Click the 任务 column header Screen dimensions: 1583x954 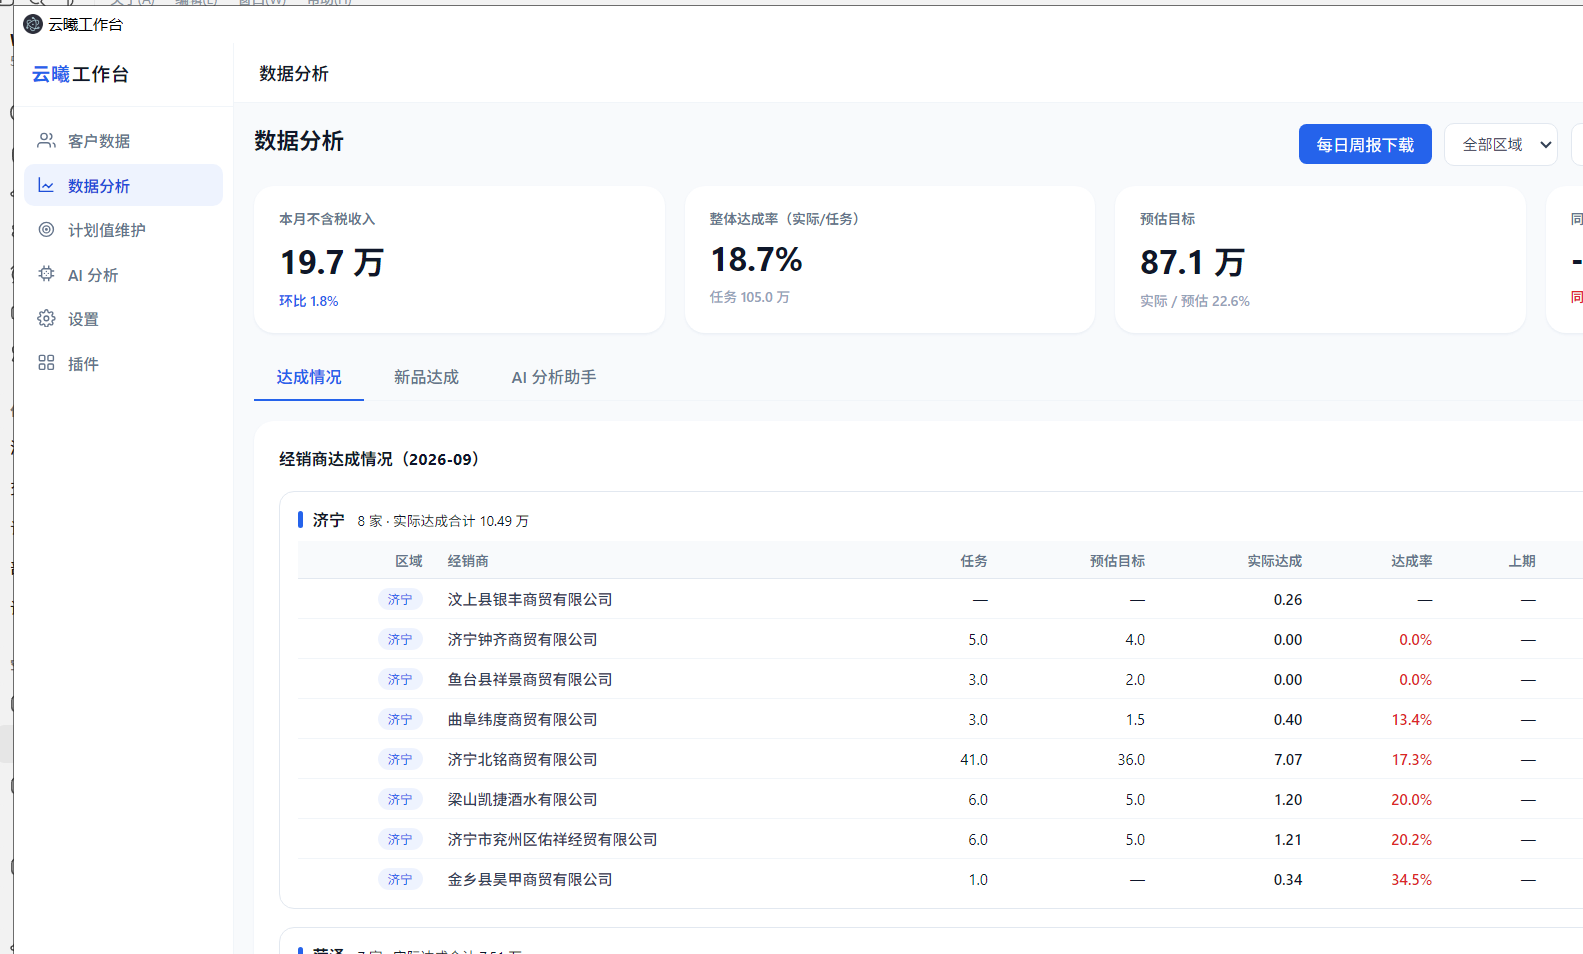[x=974, y=561]
